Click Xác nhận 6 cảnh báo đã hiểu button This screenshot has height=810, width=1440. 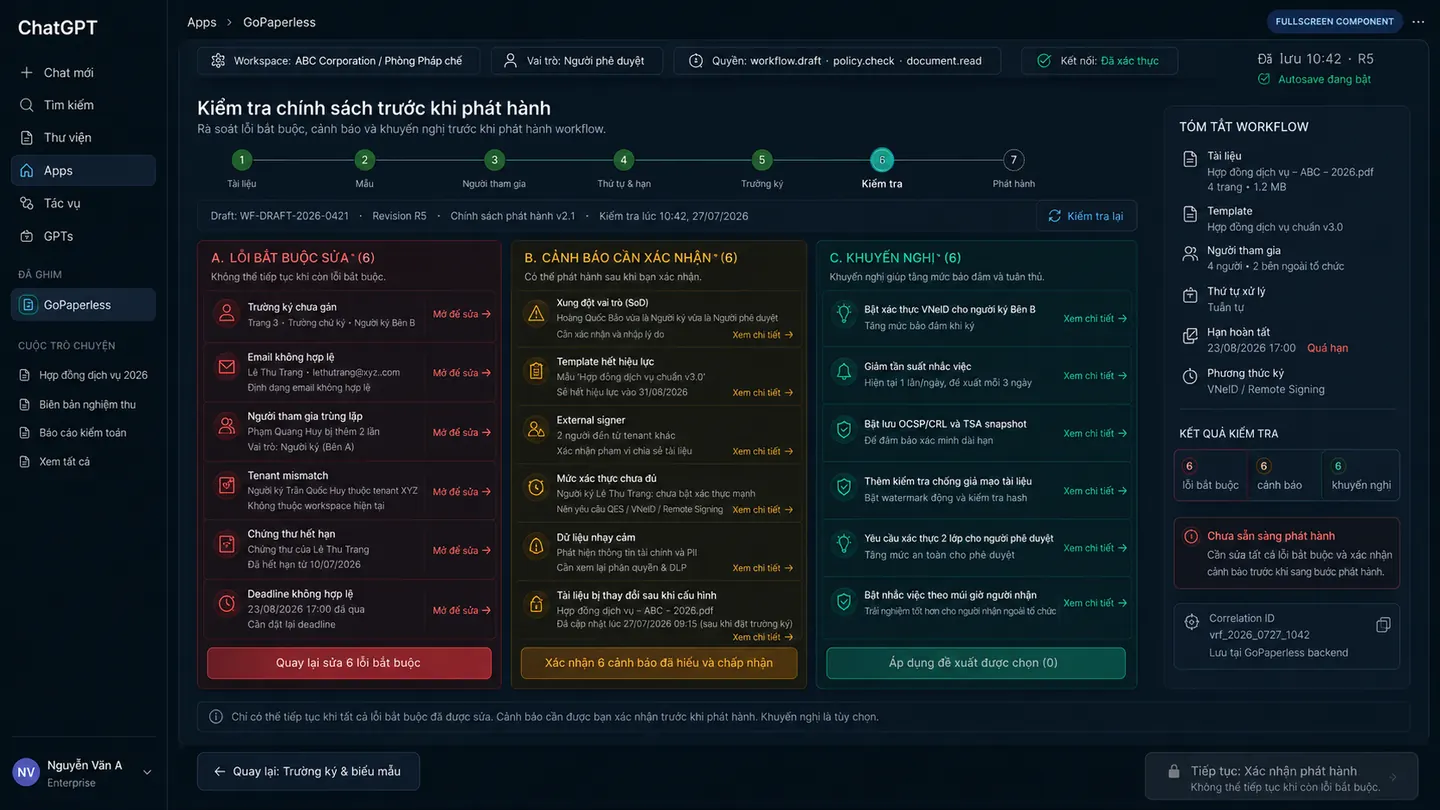(659, 663)
